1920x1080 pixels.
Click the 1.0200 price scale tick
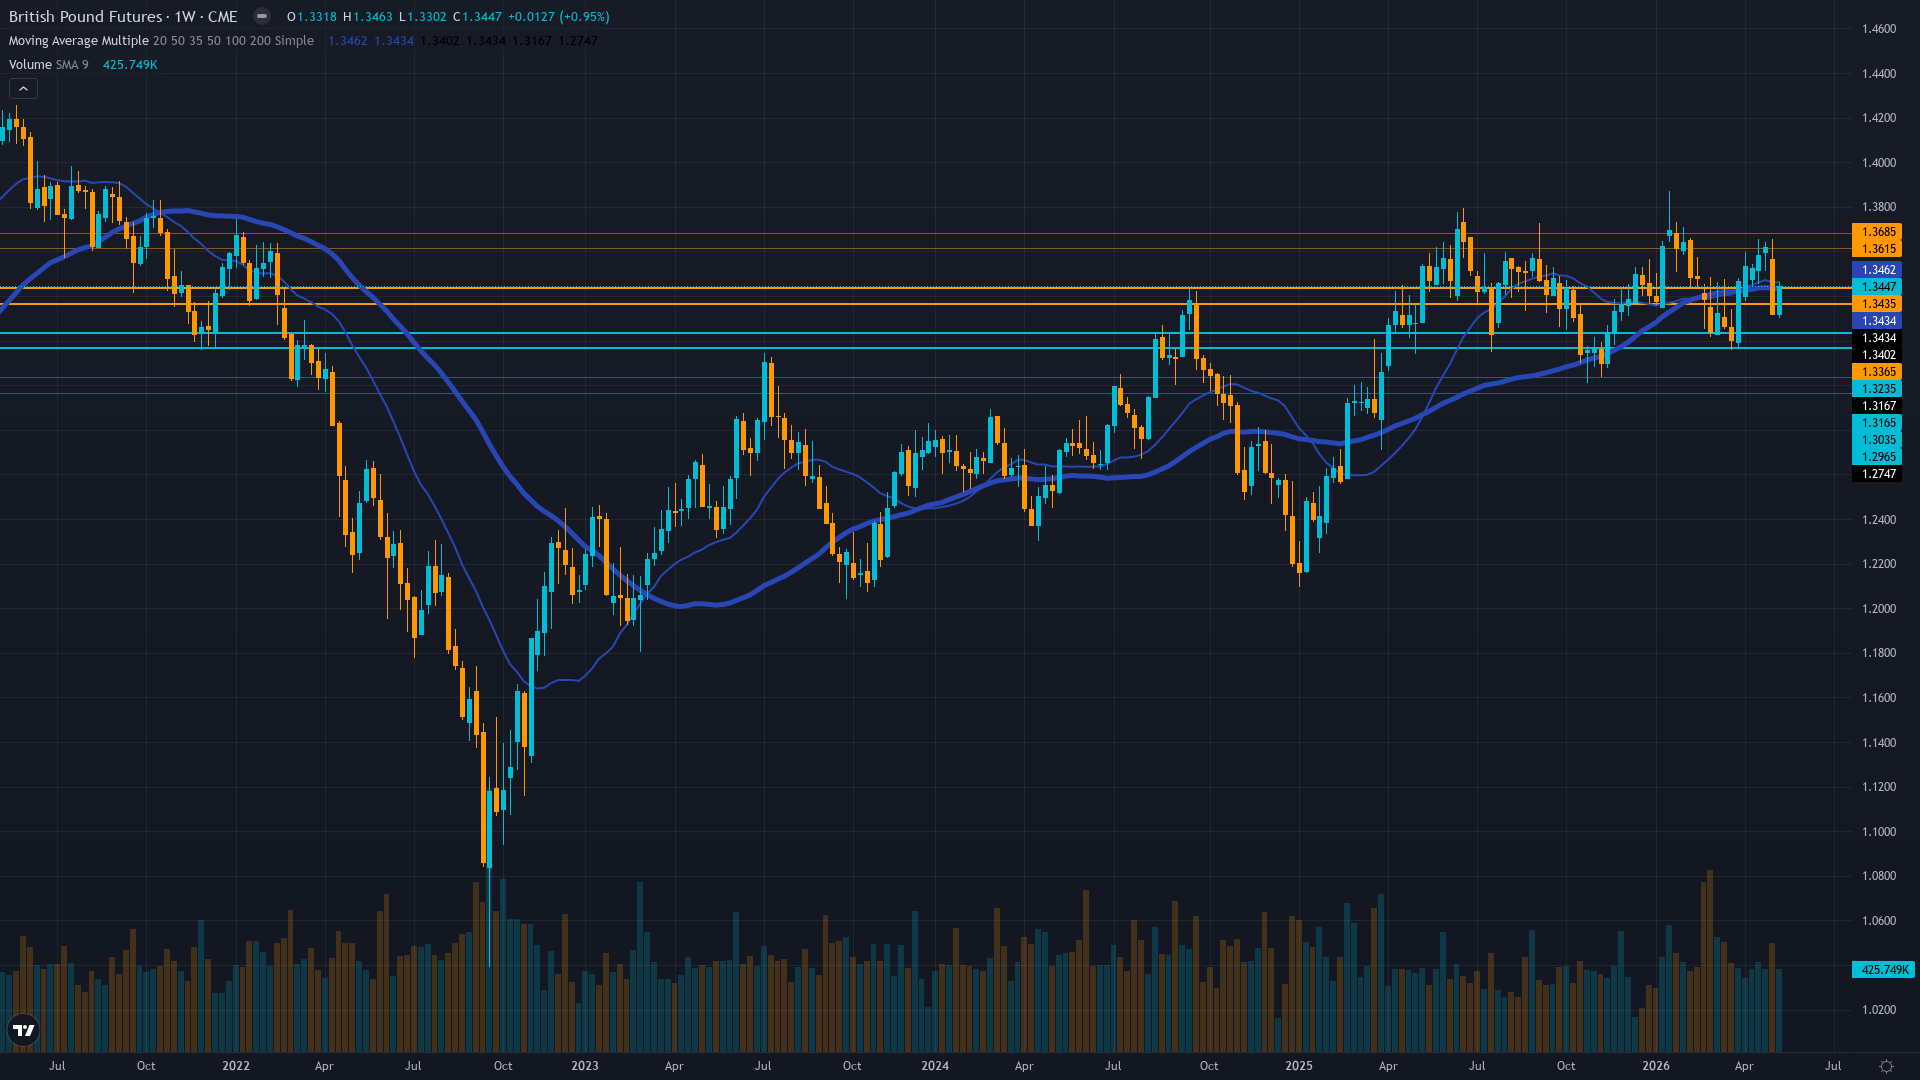point(1878,1010)
